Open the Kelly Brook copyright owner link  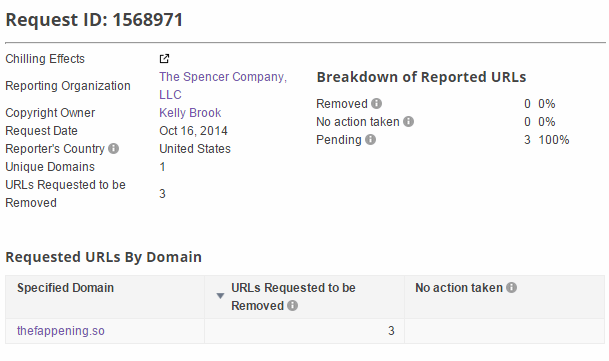tap(190, 113)
